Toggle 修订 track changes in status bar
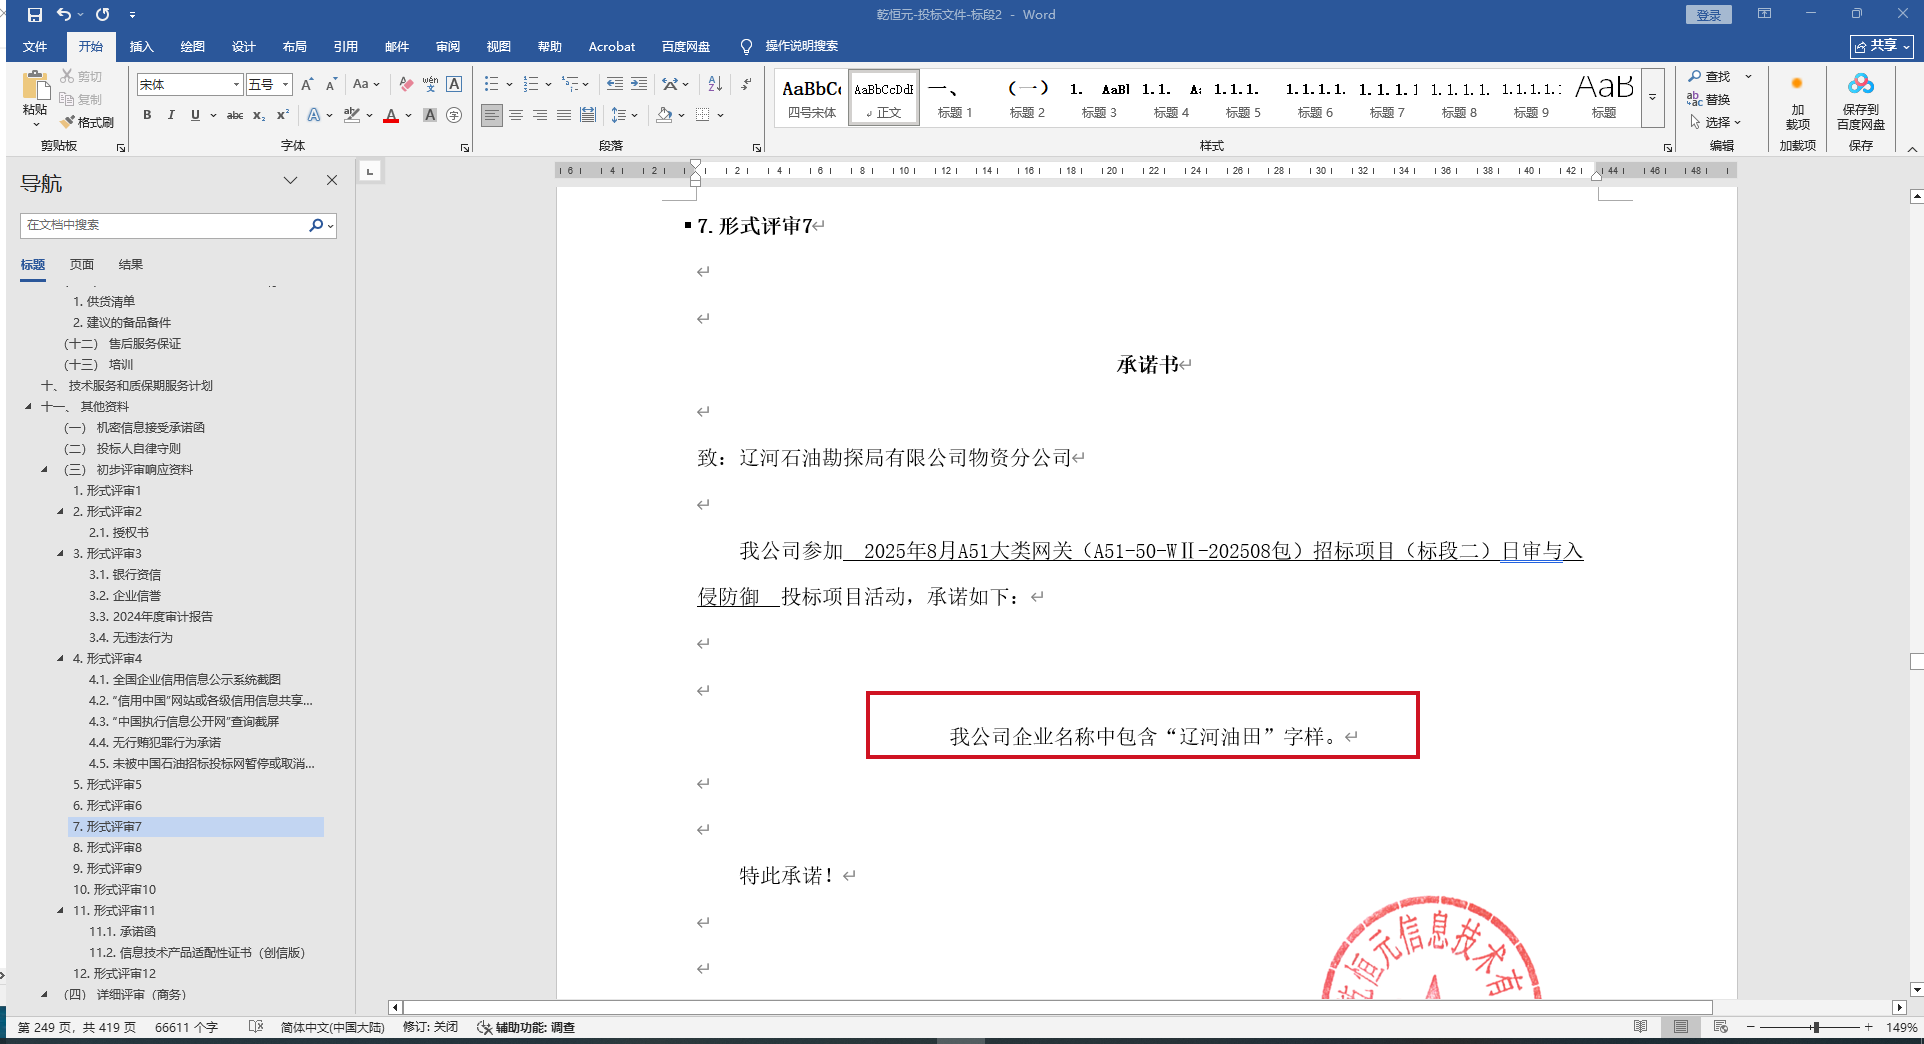Screen dimensions: 1924x1044 tap(430, 1027)
